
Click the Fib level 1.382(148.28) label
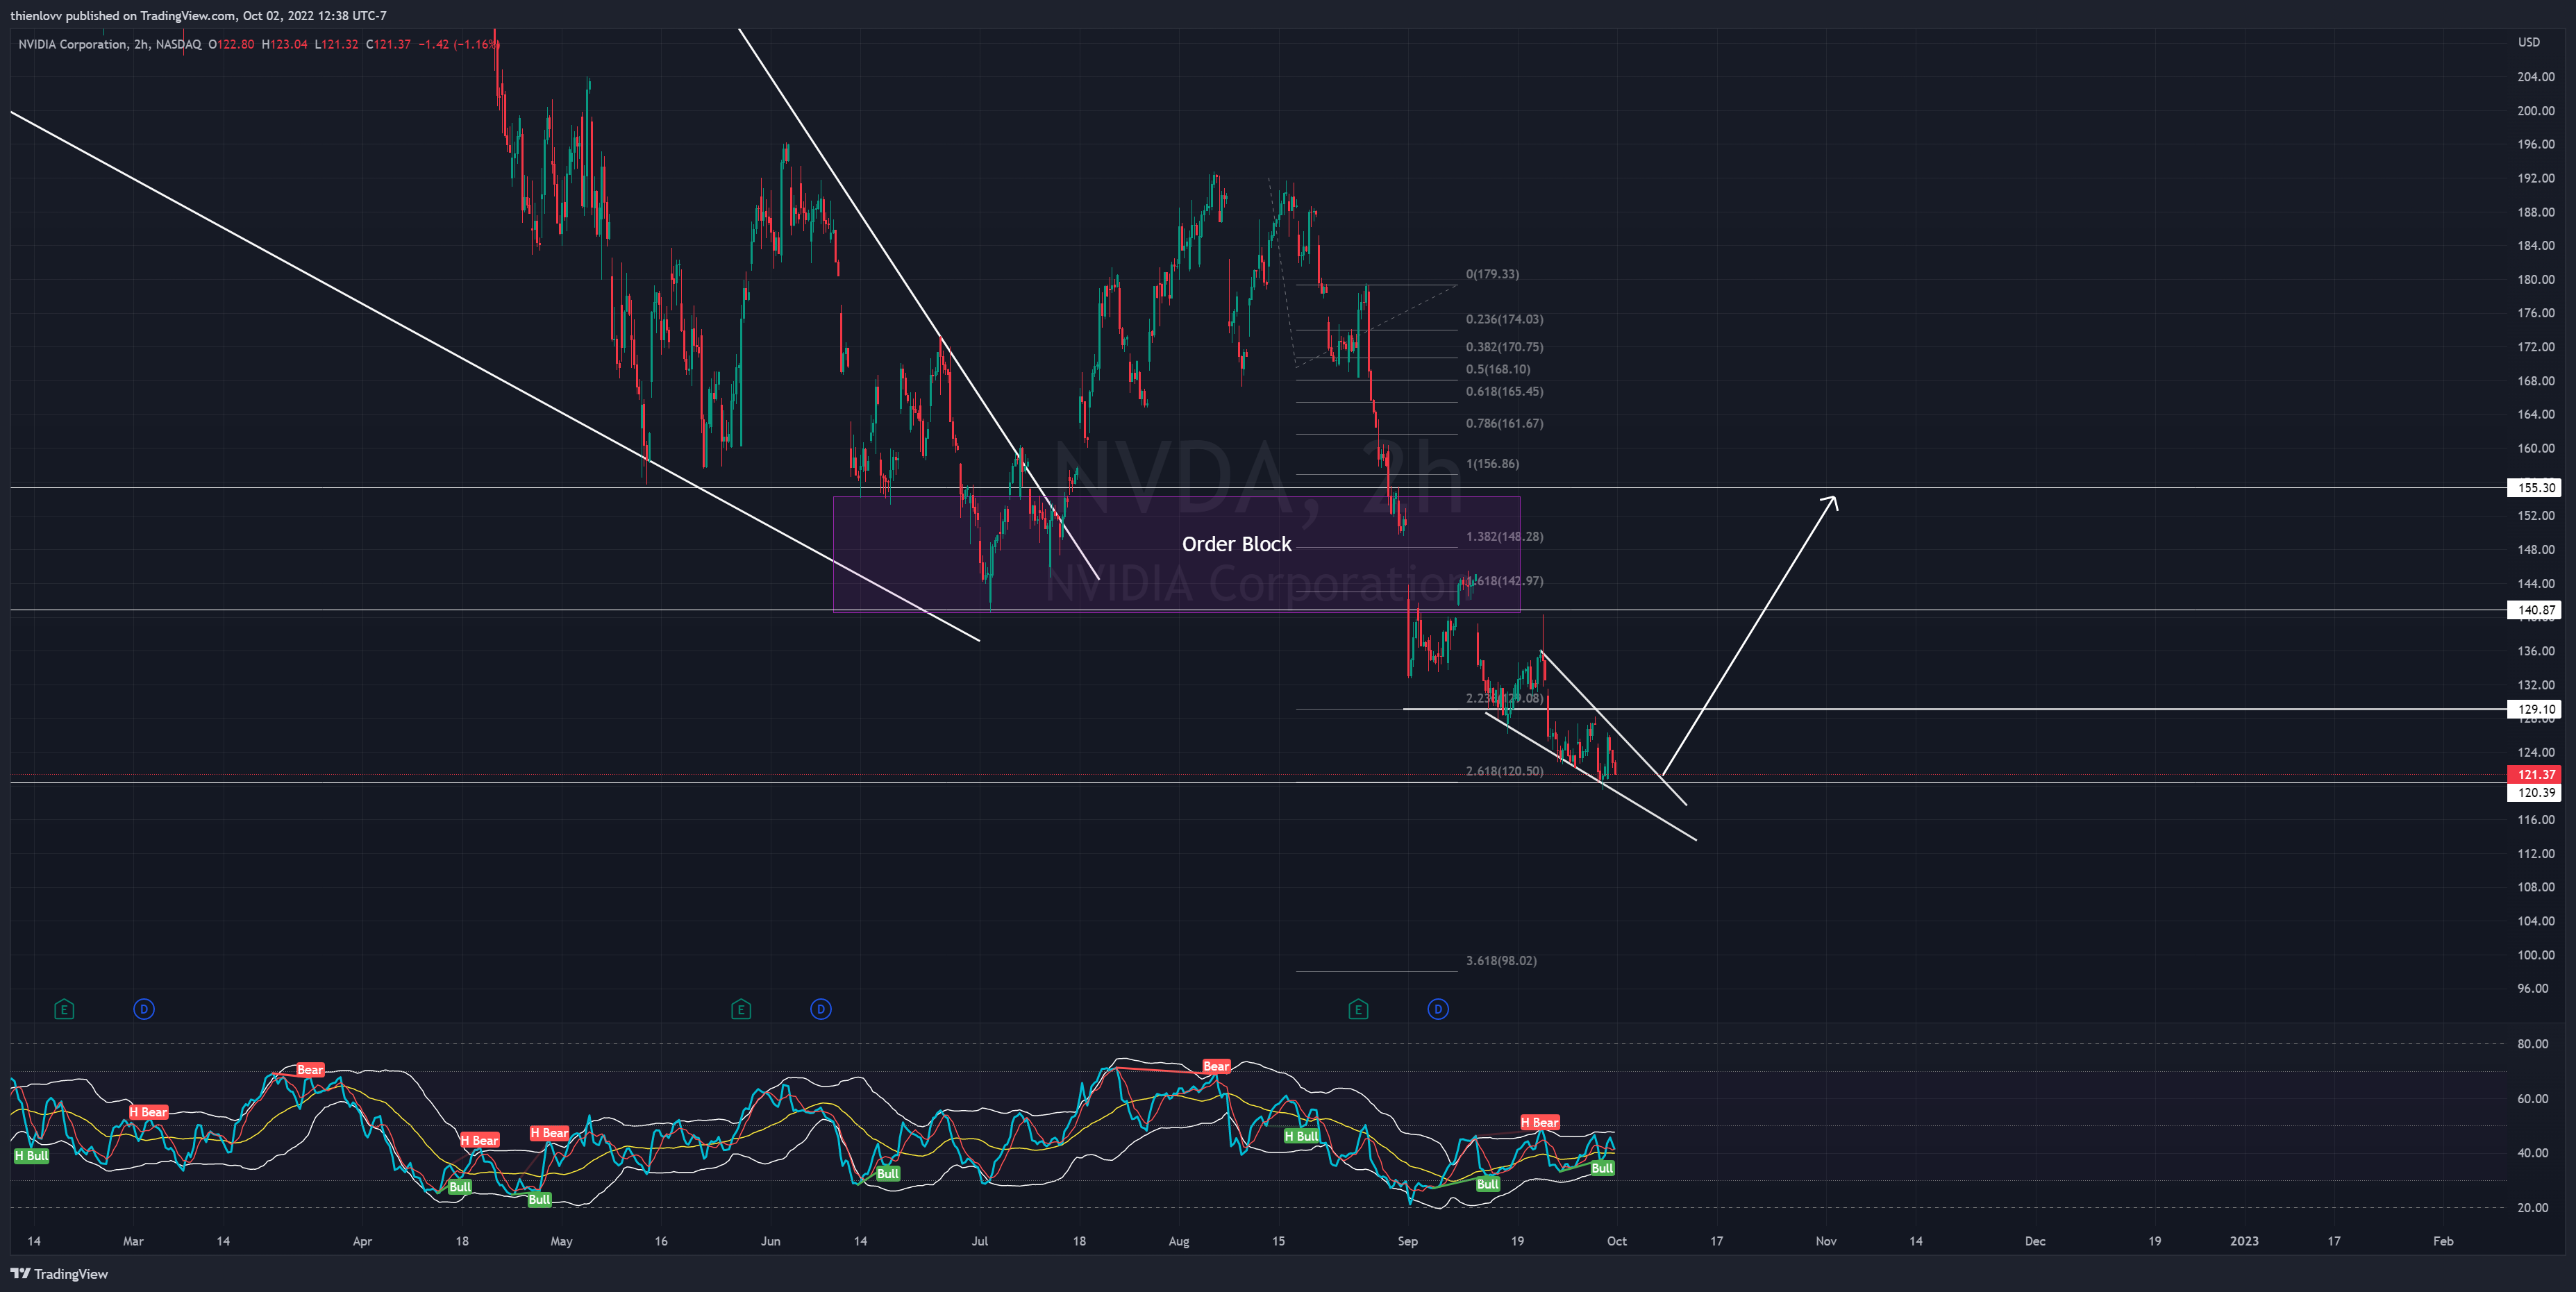point(1504,536)
